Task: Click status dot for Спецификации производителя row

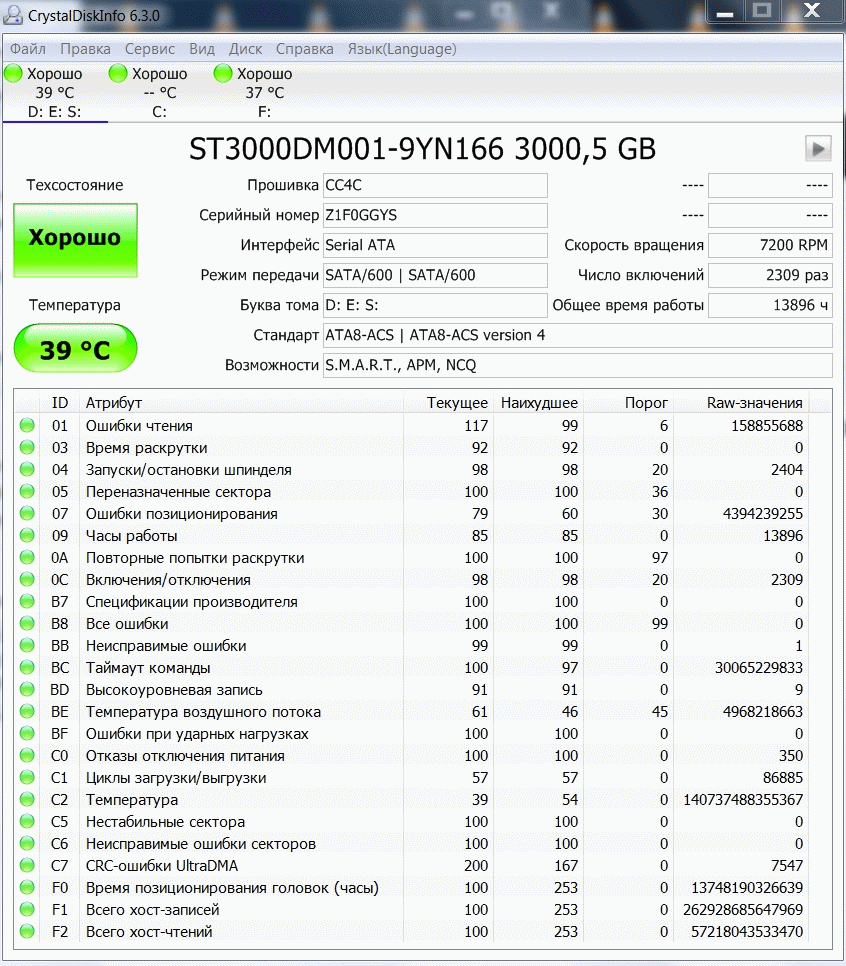Action: coord(27,601)
